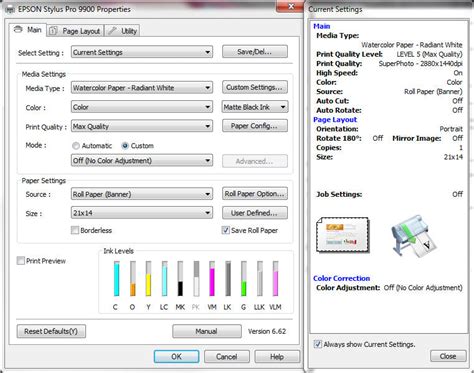The image size is (474, 373).
Task: Click 'LEVEL 5 (Max Quality)' value
Action: tap(429, 54)
